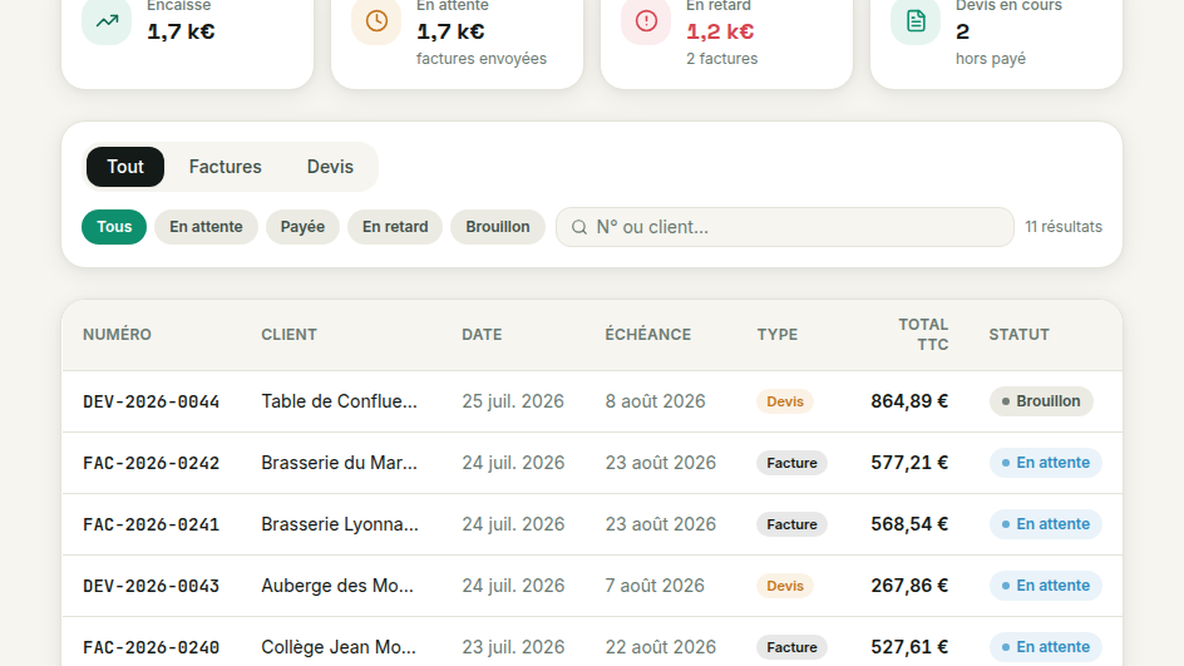
Task: Click the En attente badge of FAC-2026-0242
Action: [x=1046, y=463]
